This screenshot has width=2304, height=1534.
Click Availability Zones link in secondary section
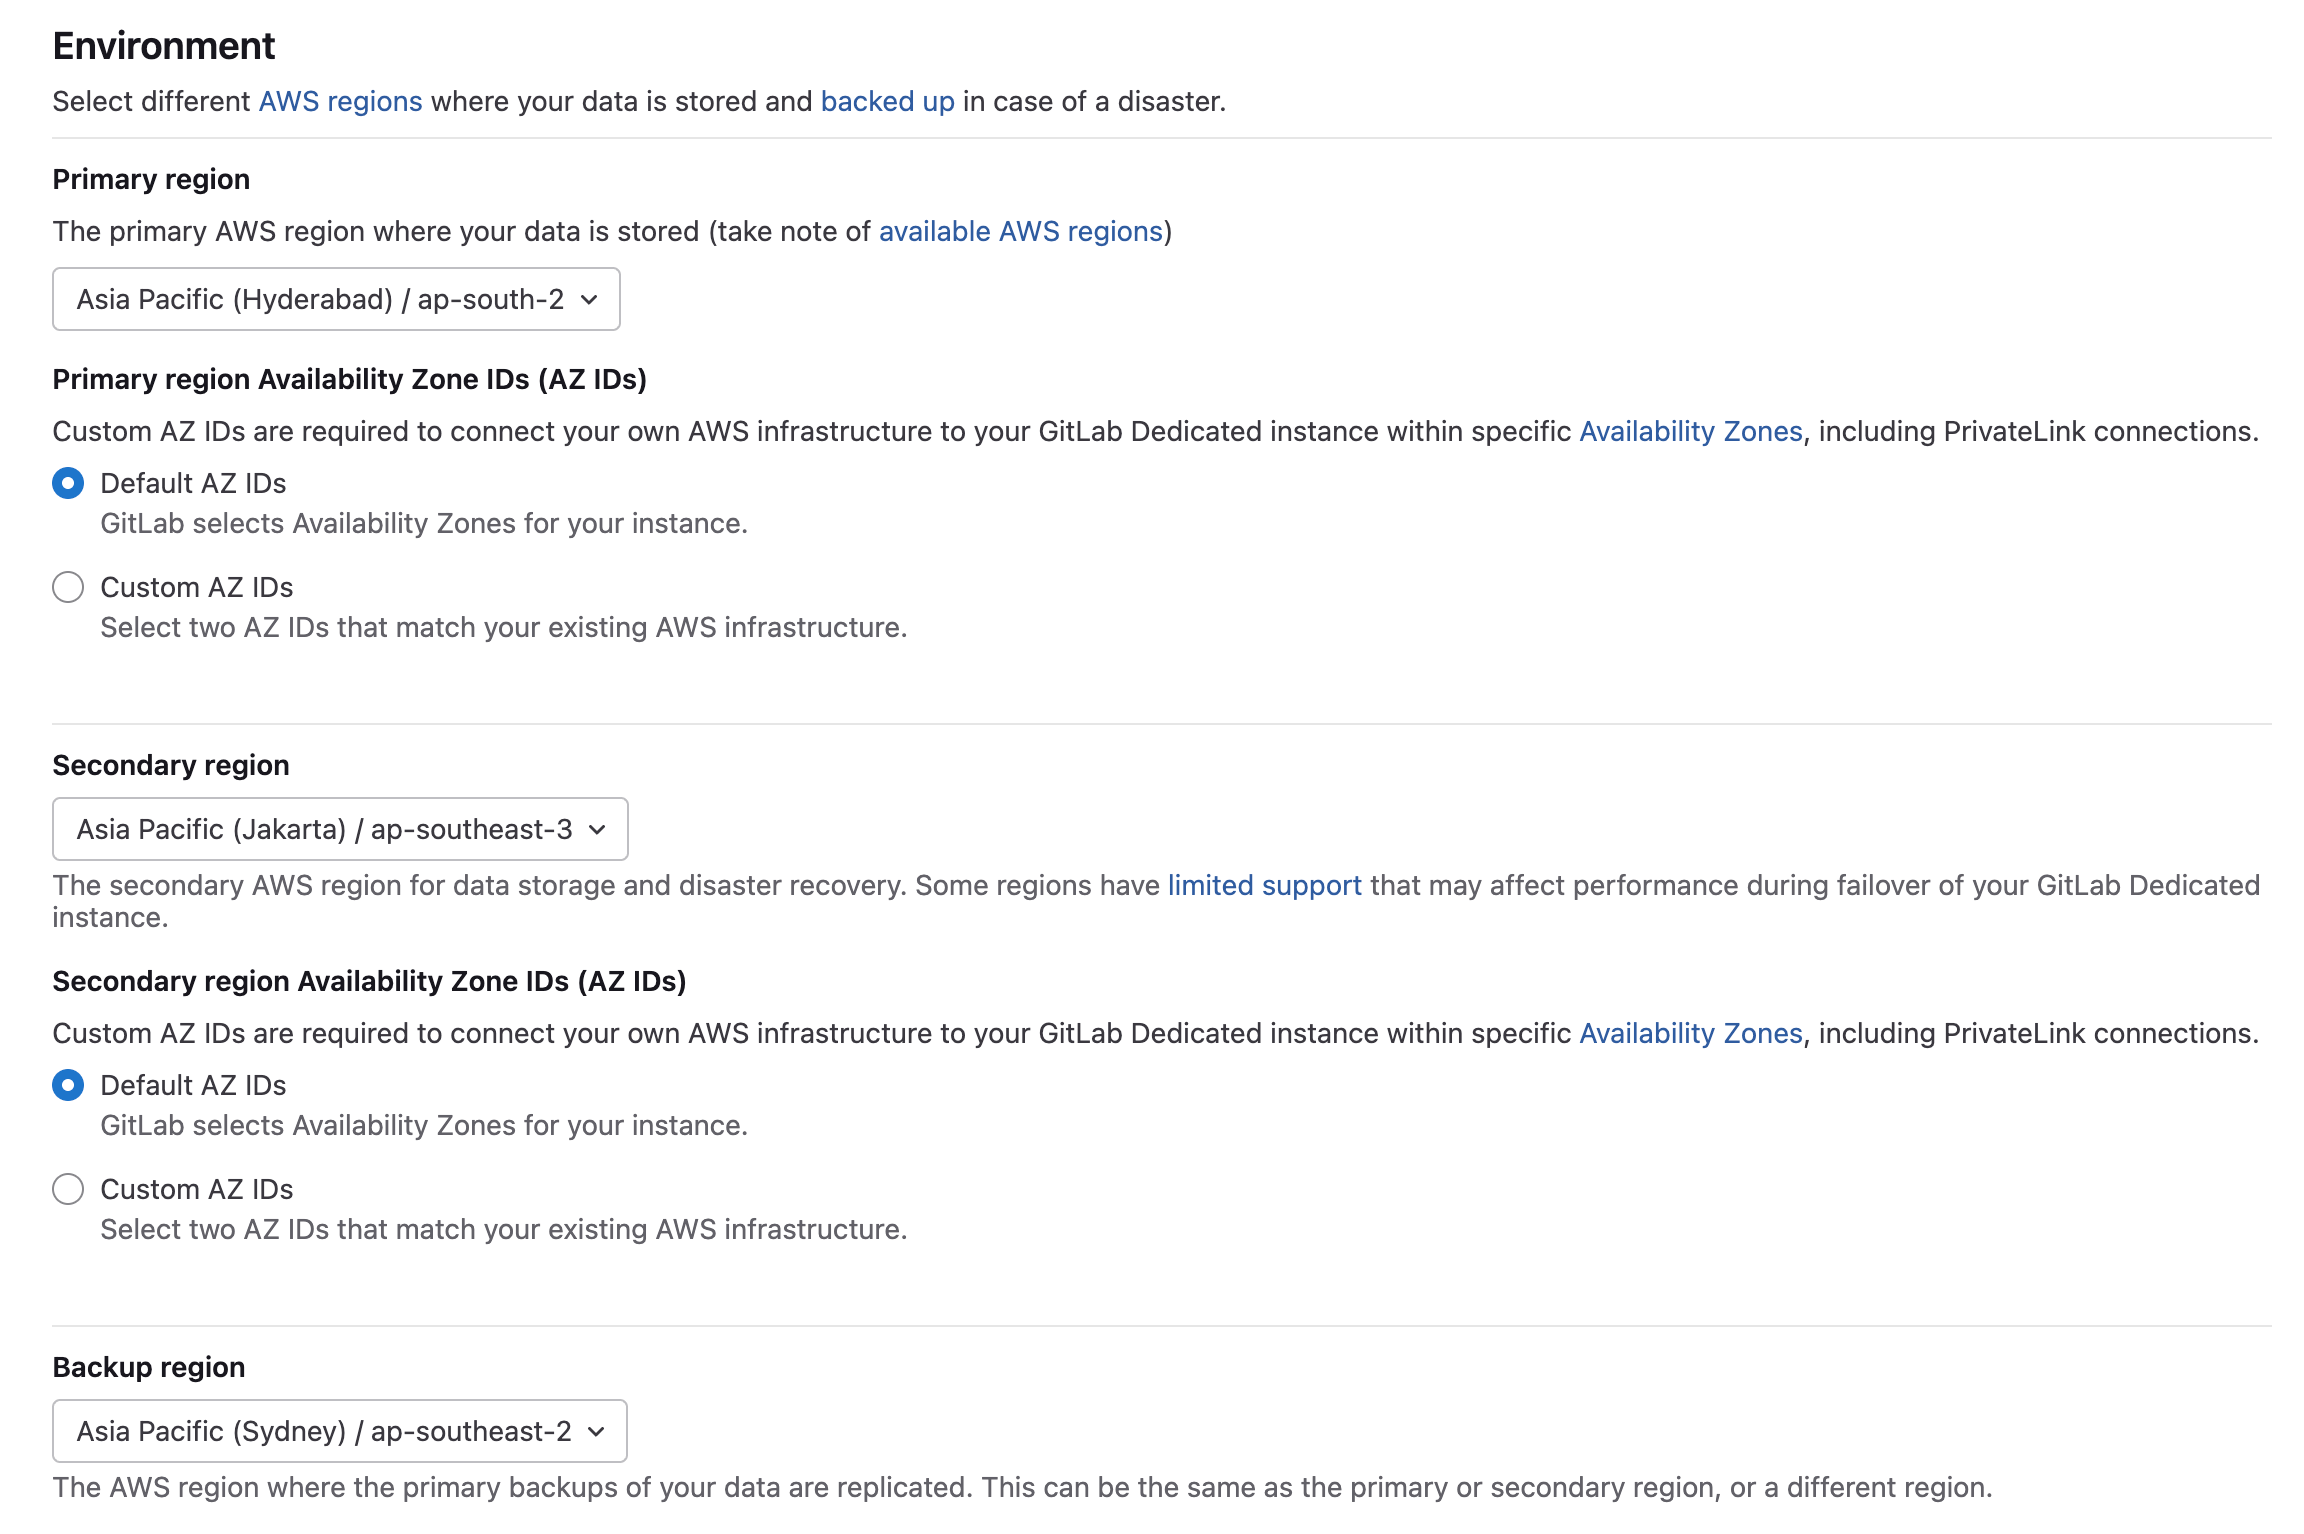pyautogui.click(x=1688, y=1033)
